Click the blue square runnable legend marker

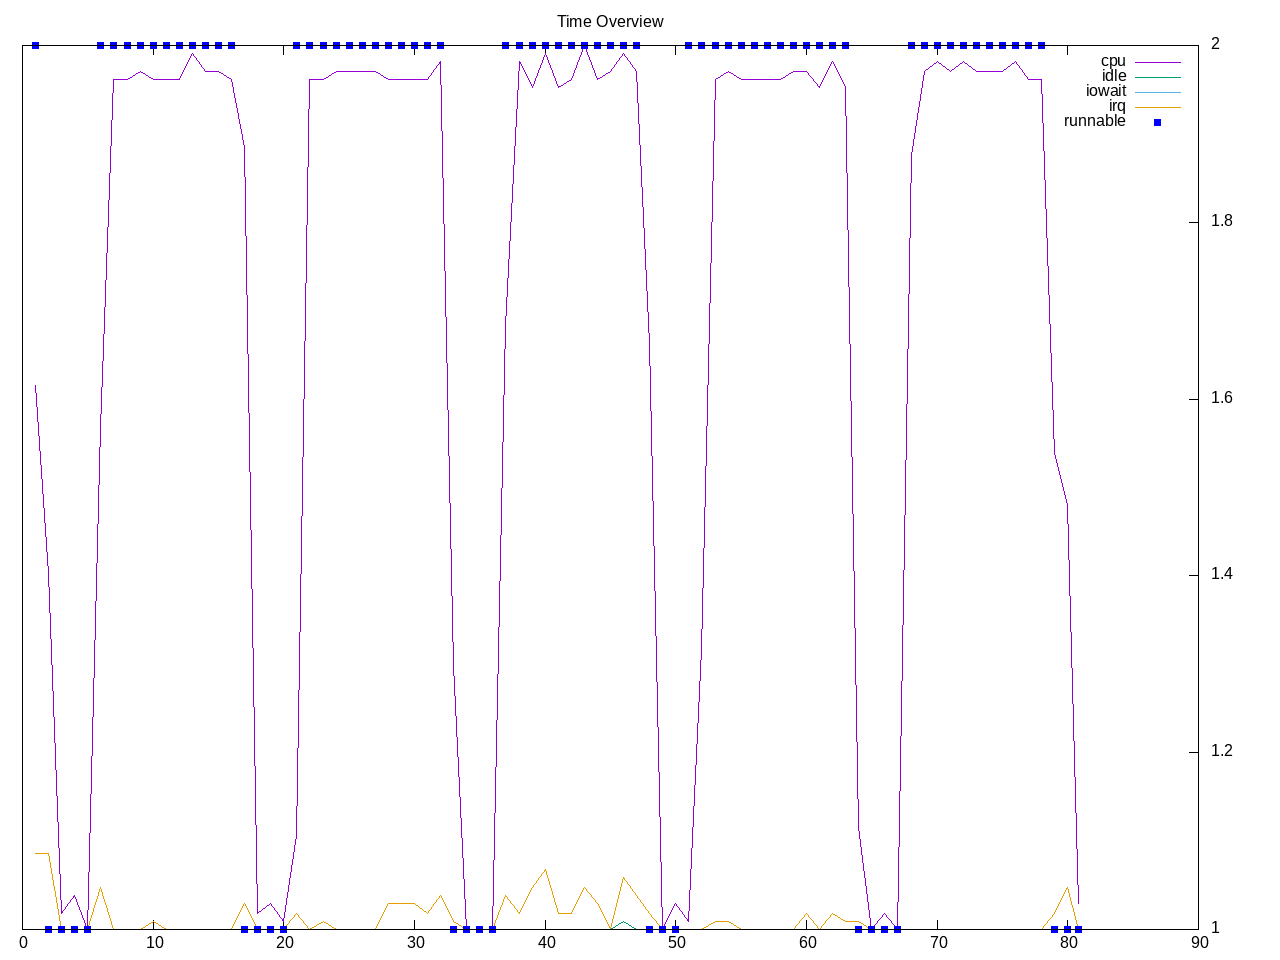tap(1157, 122)
